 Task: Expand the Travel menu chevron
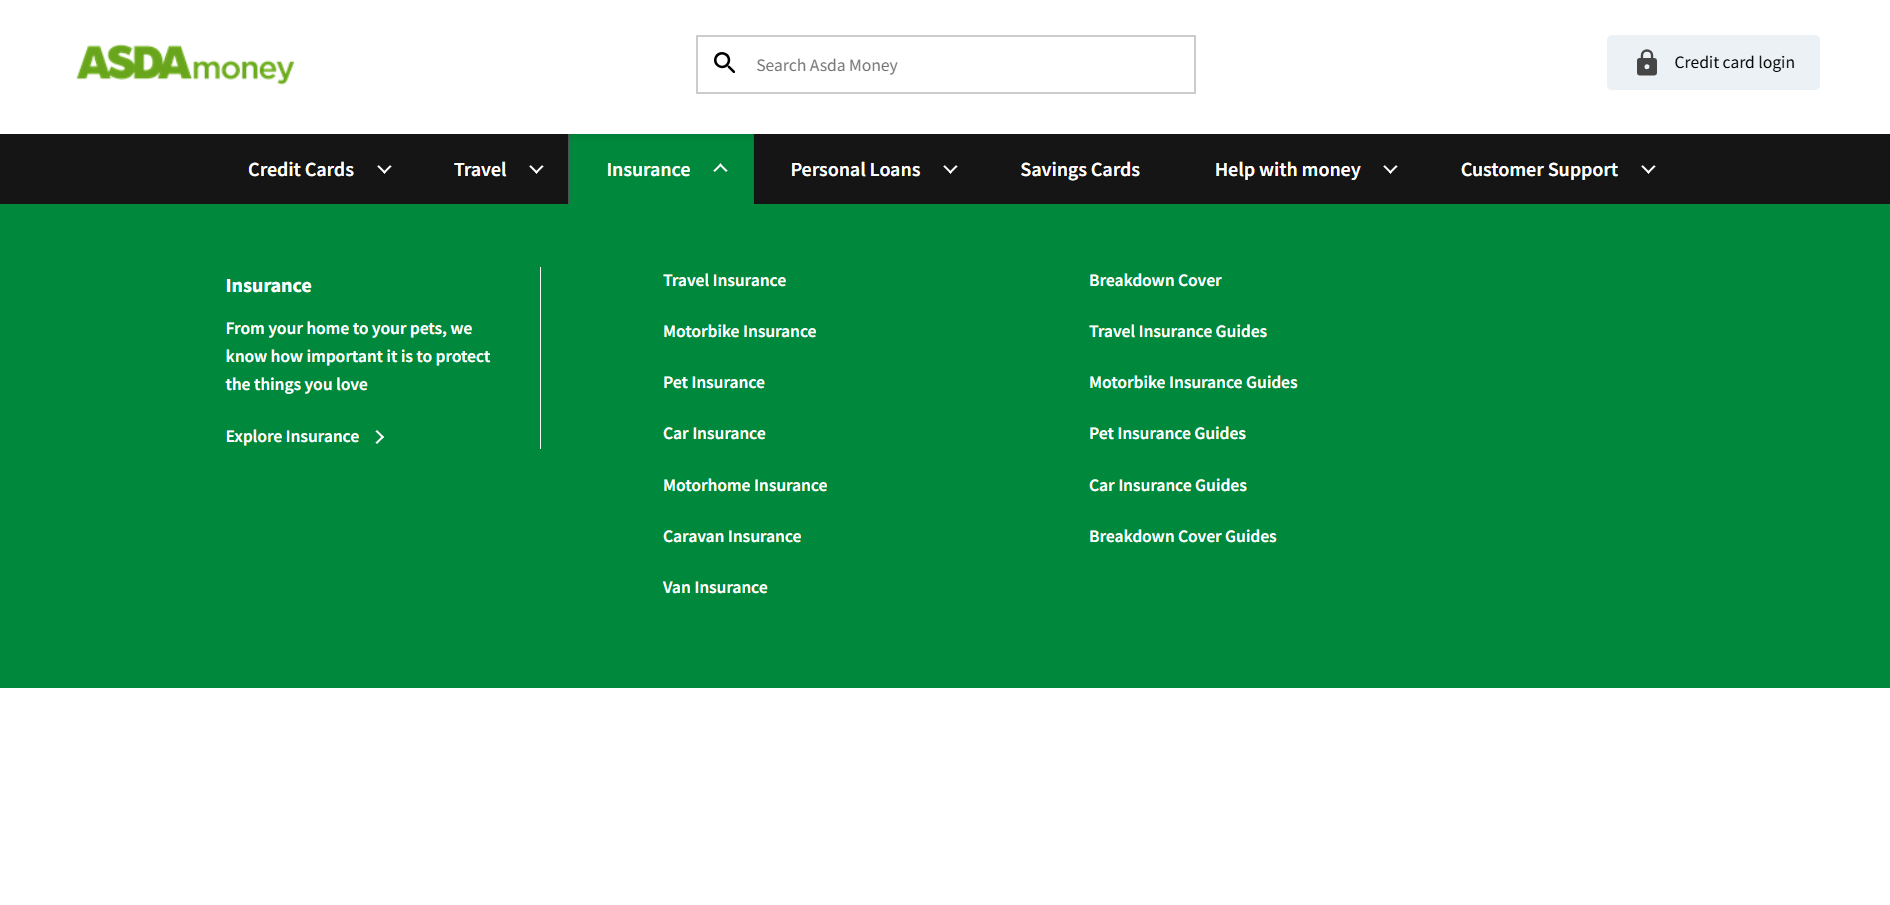coord(536,170)
